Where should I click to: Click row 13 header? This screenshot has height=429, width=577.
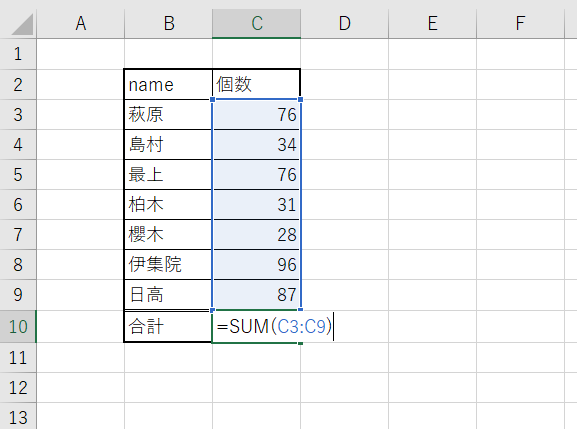(x=18, y=416)
